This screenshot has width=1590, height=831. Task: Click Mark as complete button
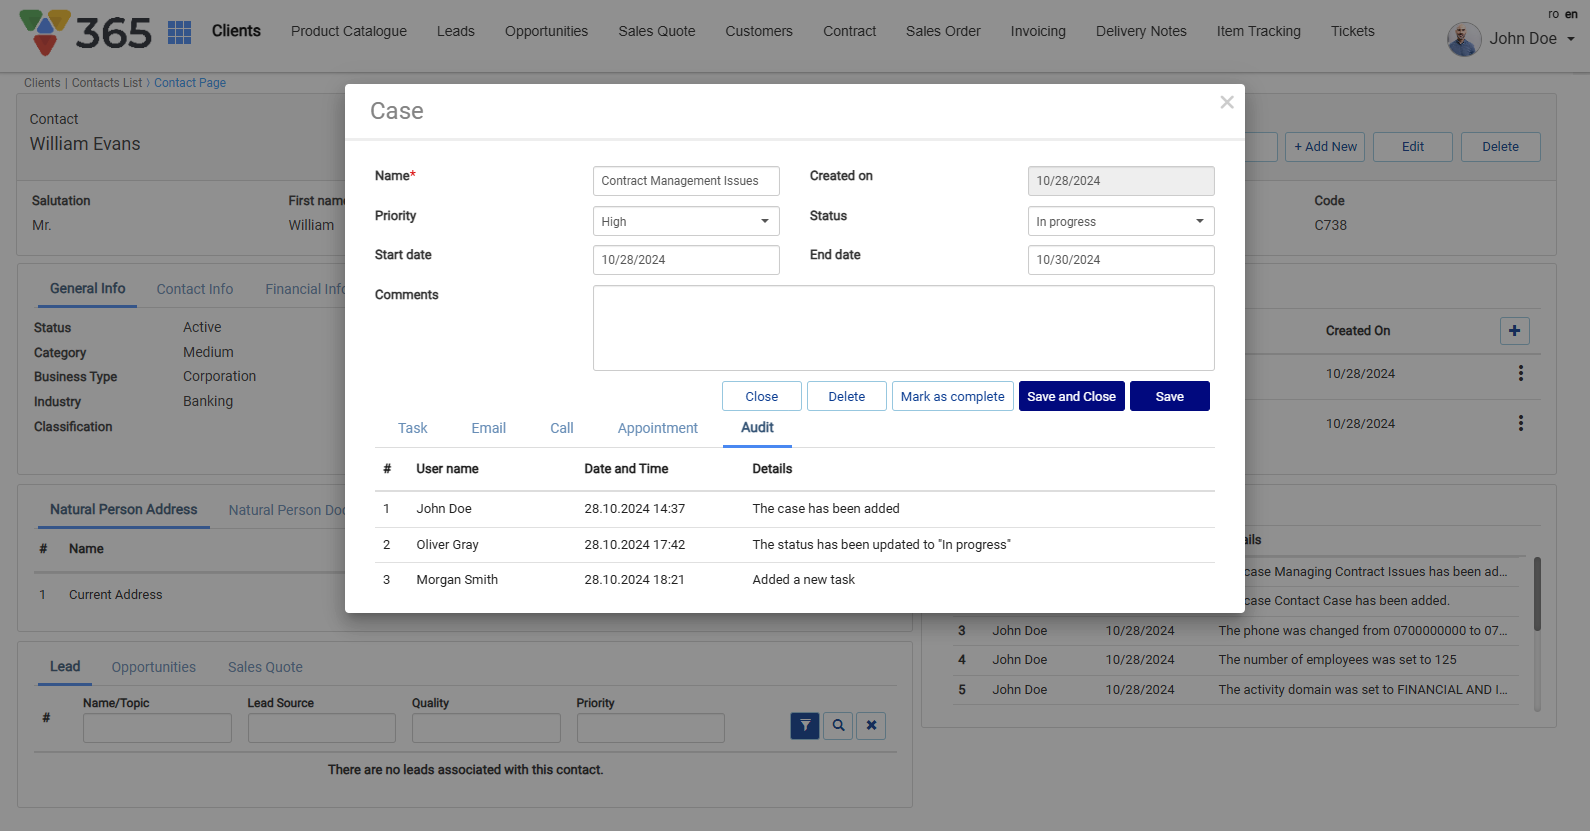952,397
